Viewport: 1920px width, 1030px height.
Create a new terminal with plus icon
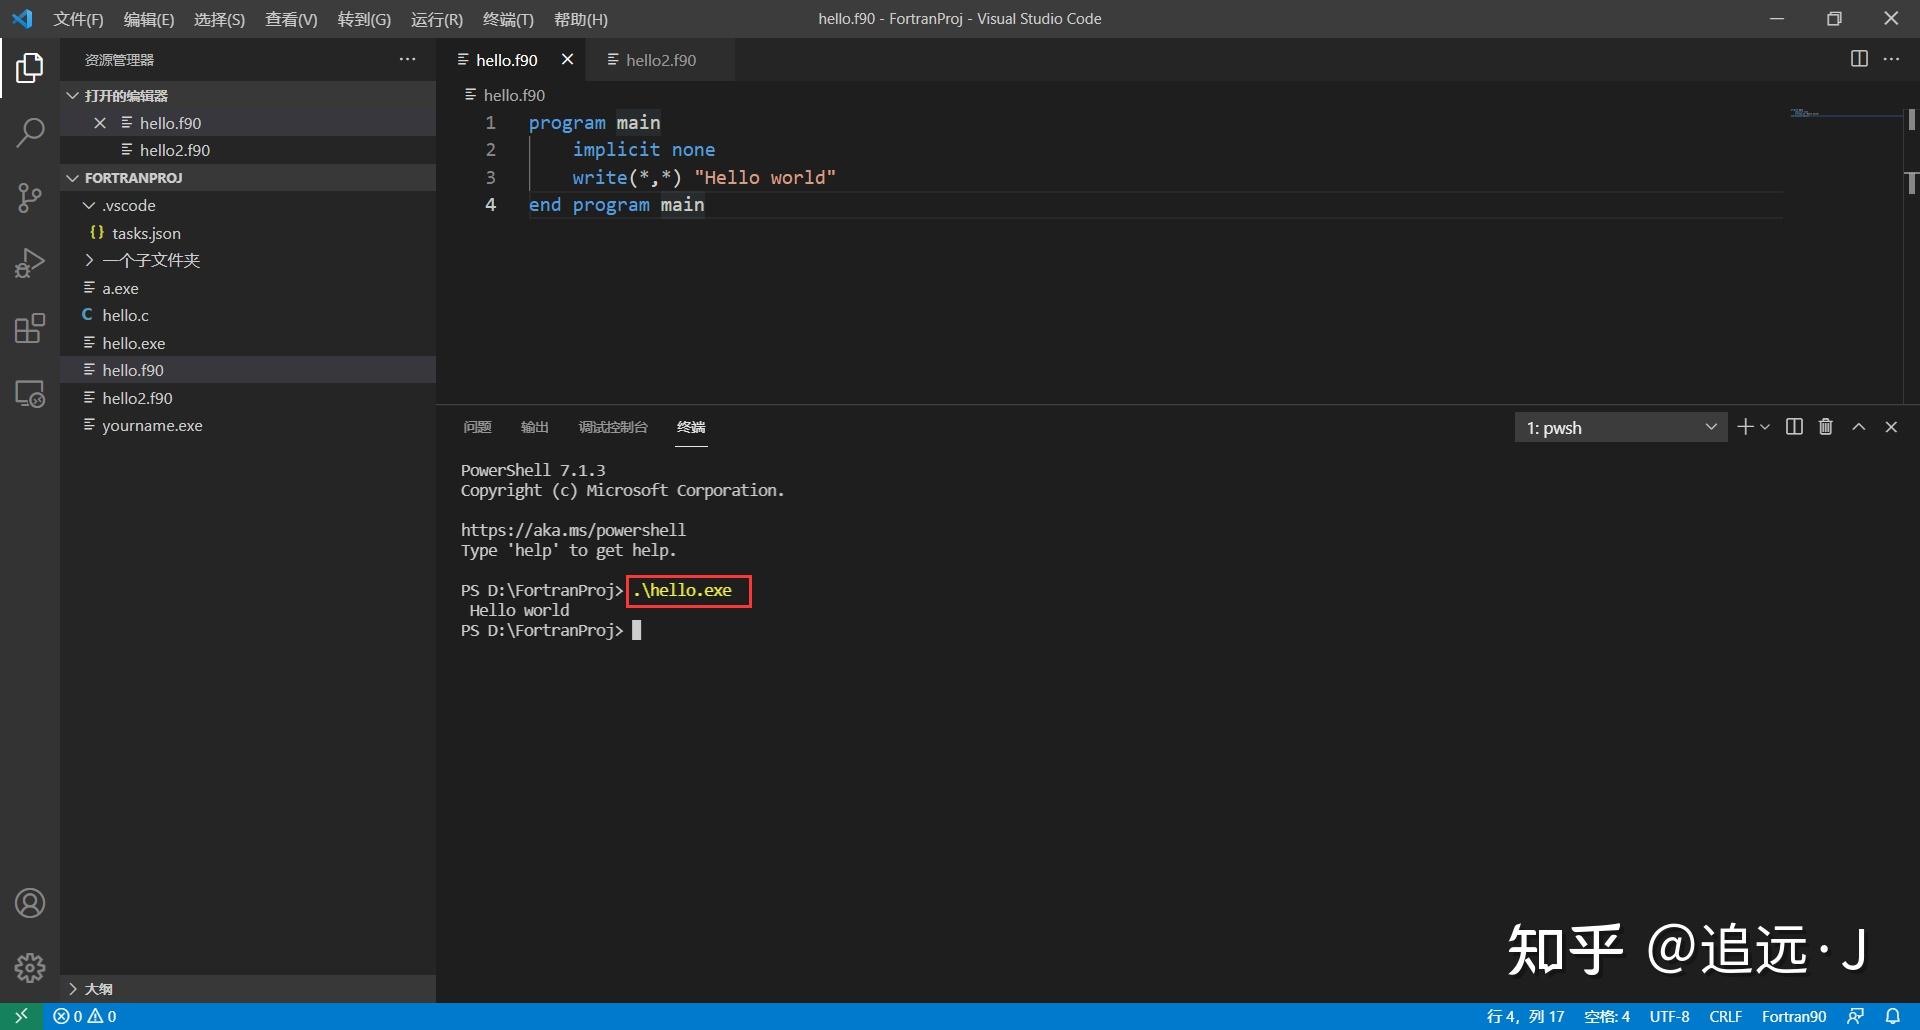(x=1745, y=427)
